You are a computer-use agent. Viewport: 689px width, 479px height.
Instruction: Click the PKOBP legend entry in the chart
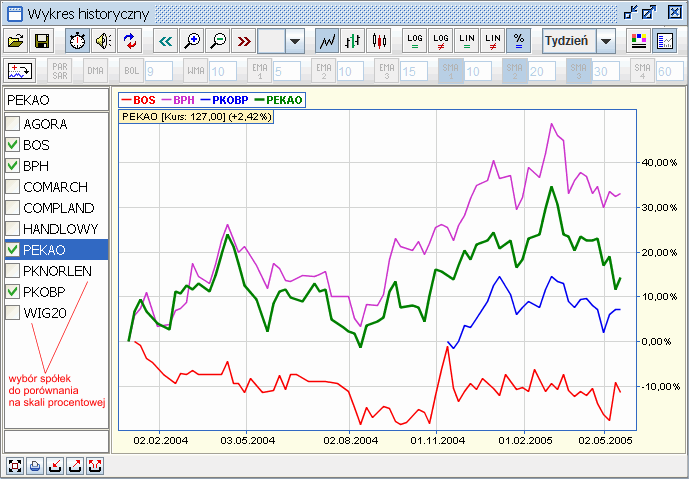[x=225, y=100]
